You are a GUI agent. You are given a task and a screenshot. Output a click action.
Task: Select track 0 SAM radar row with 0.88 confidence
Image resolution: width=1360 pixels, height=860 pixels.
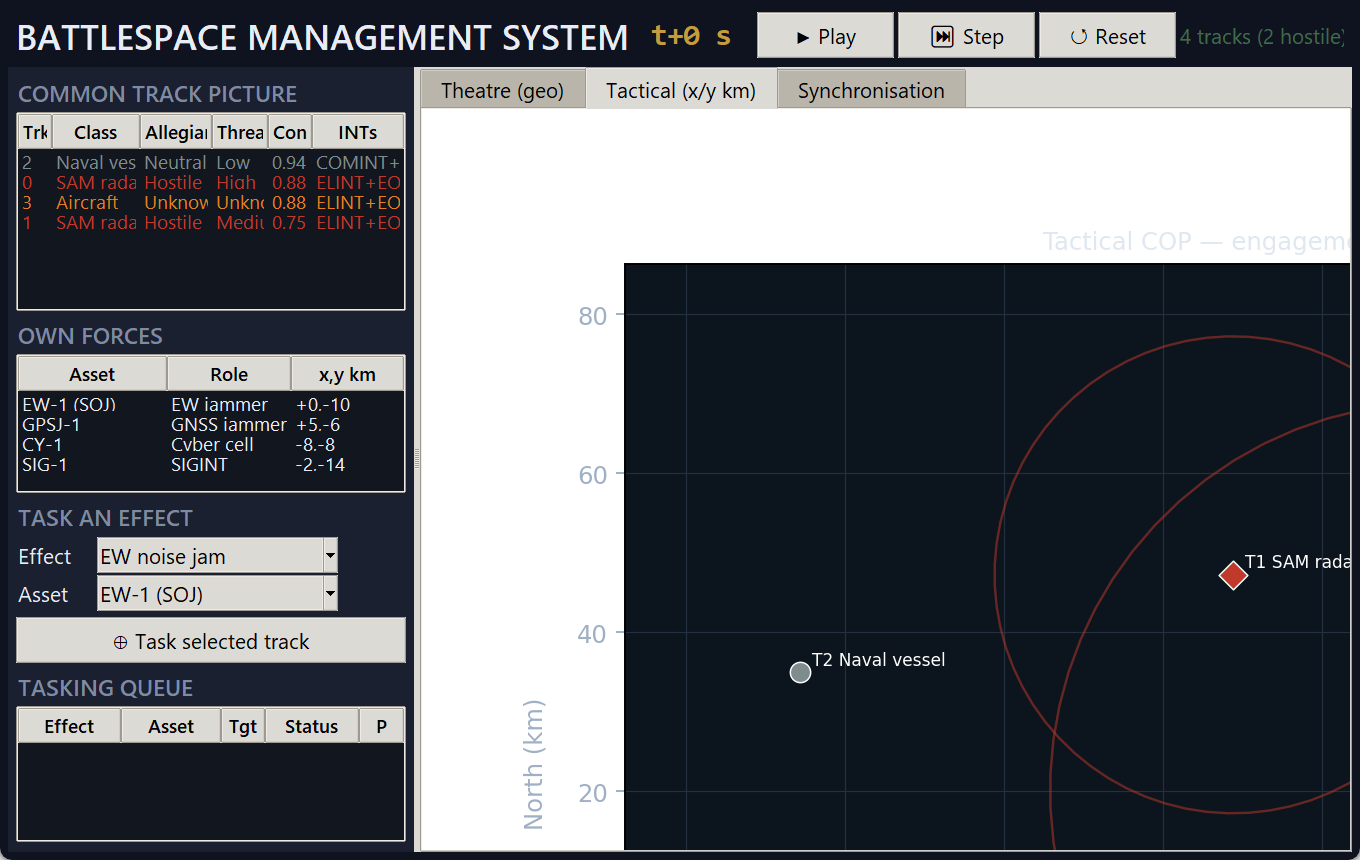click(x=211, y=182)
